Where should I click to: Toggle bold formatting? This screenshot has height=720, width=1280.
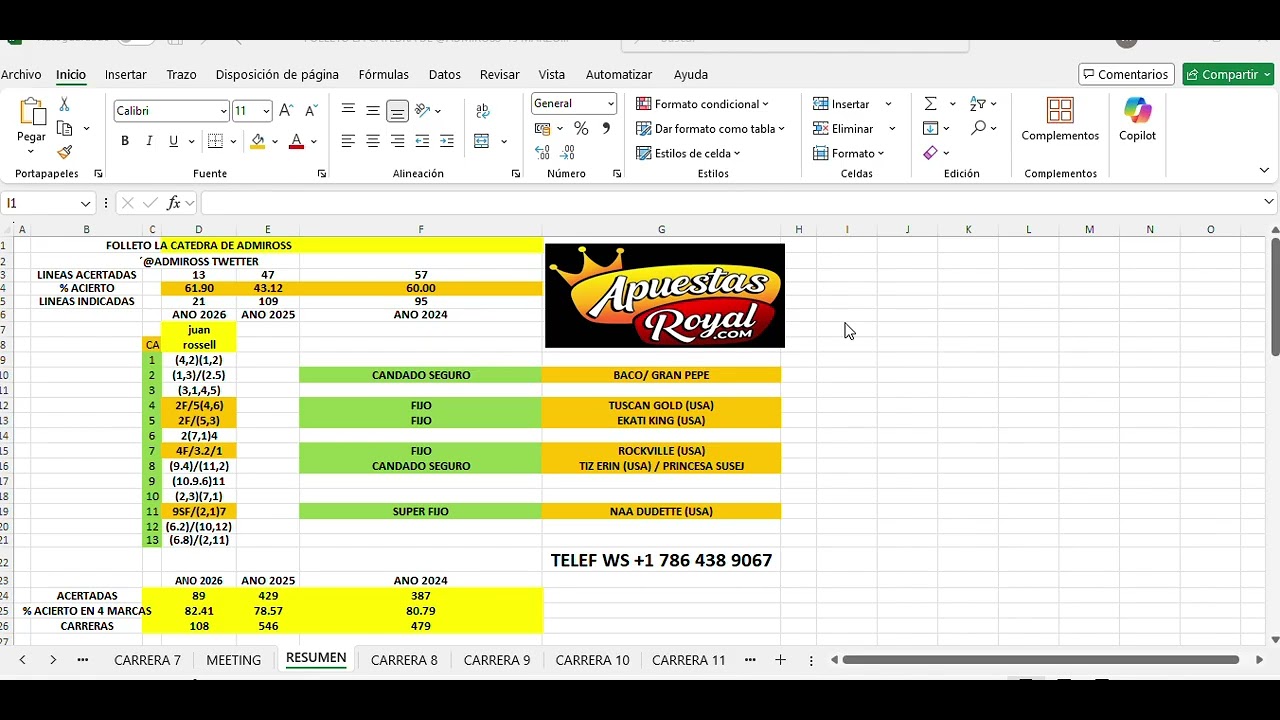125,141
